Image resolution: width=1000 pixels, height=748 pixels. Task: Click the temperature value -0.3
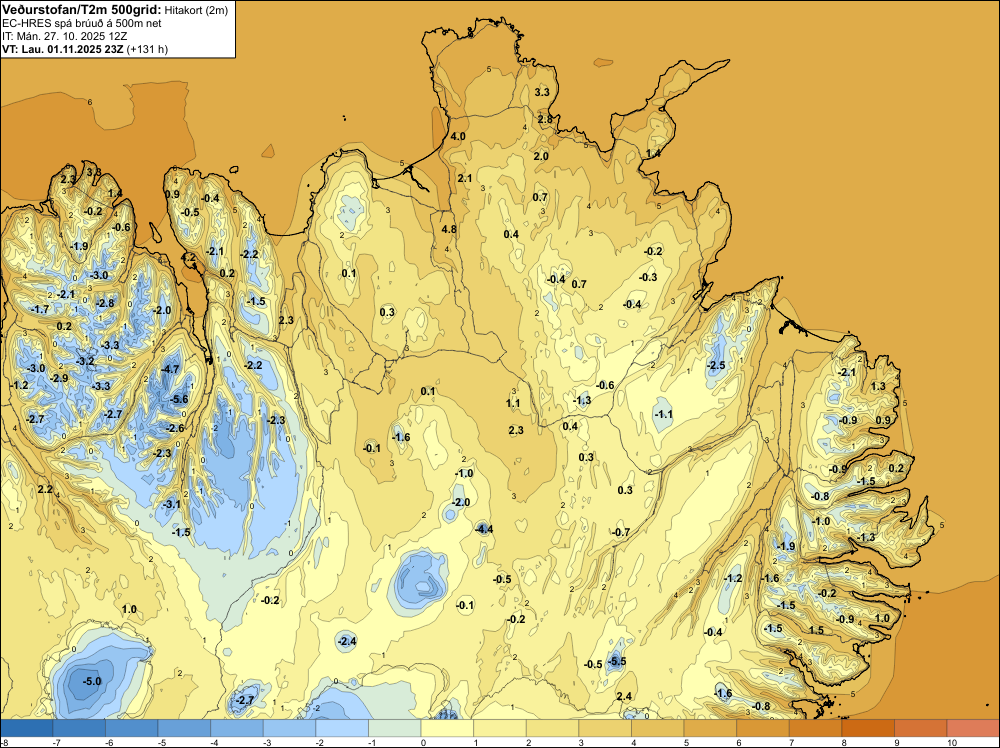point(648,277)
